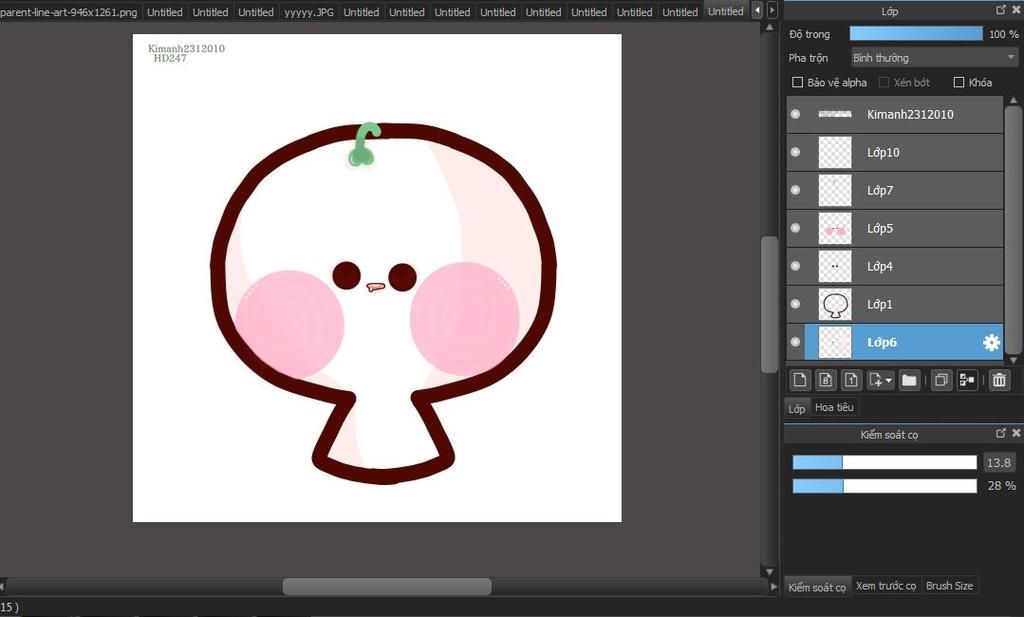The width and height of the screenshot is (1024, 617).
Task: Click the canvas horizontal scrollbar thumb
Action: (387, 586)
